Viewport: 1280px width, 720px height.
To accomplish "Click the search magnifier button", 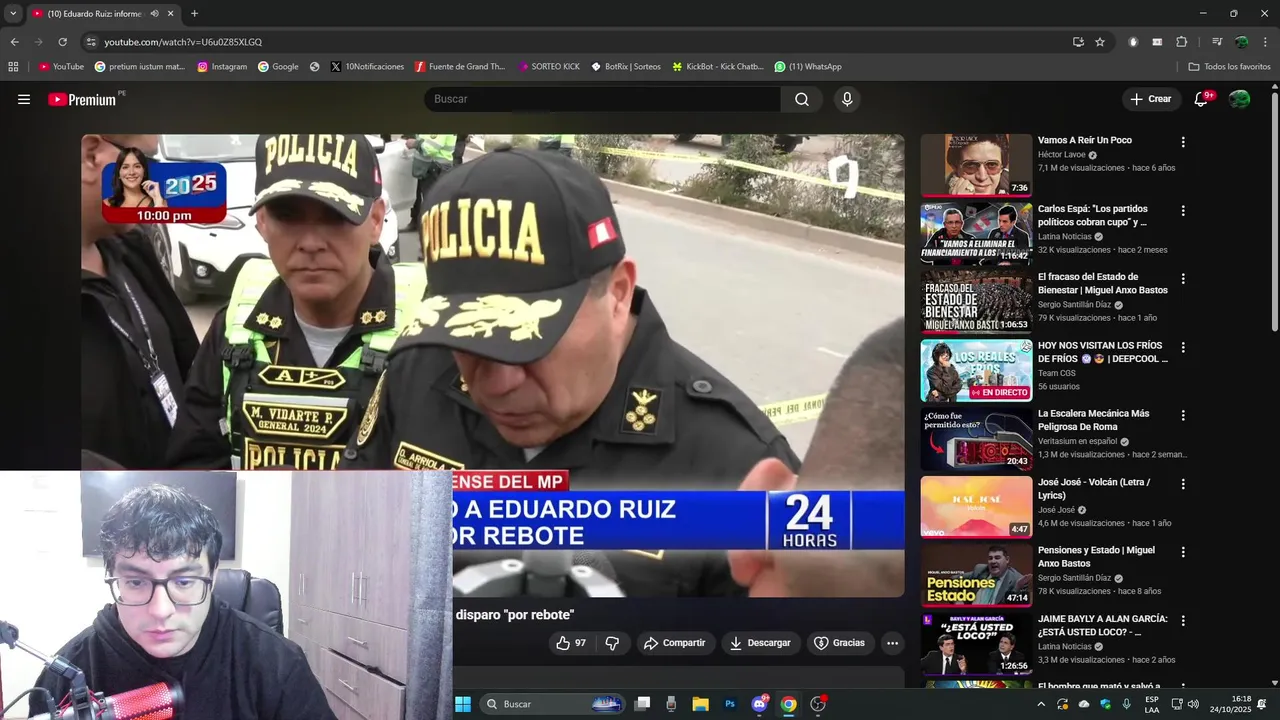I will click(x=802, y=99).
